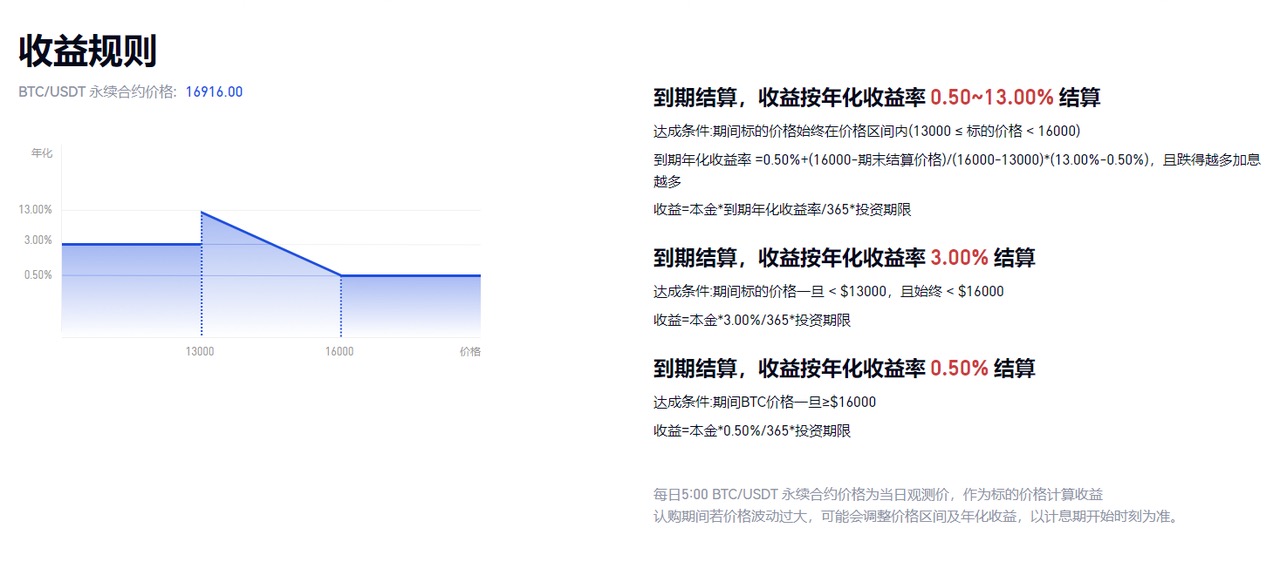Viewport: 1280px width, 582px height.
Task: Click the BTC/USDT 永续合约价格 label
Action: (97, 92)
